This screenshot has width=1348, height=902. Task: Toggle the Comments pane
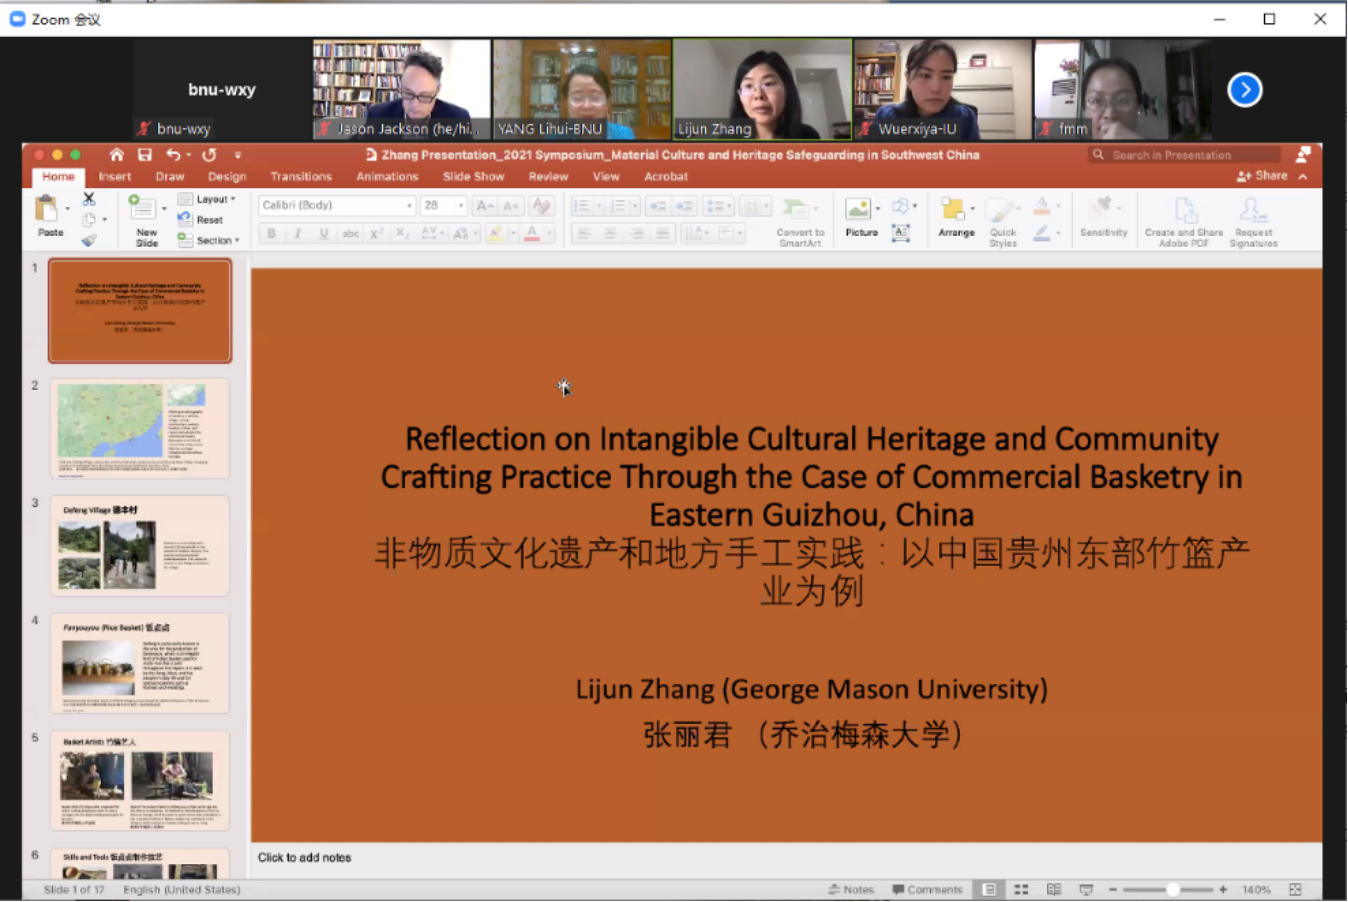[927, 889]
